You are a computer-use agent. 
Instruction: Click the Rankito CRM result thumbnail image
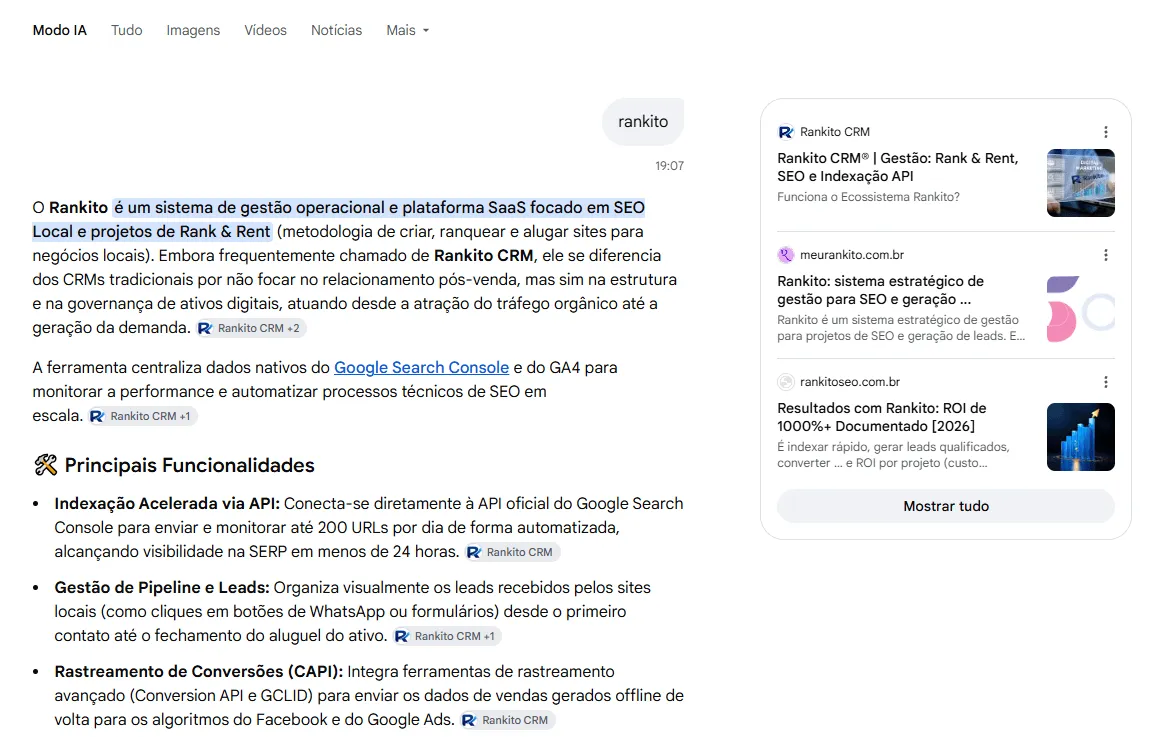coord(1081,183)
